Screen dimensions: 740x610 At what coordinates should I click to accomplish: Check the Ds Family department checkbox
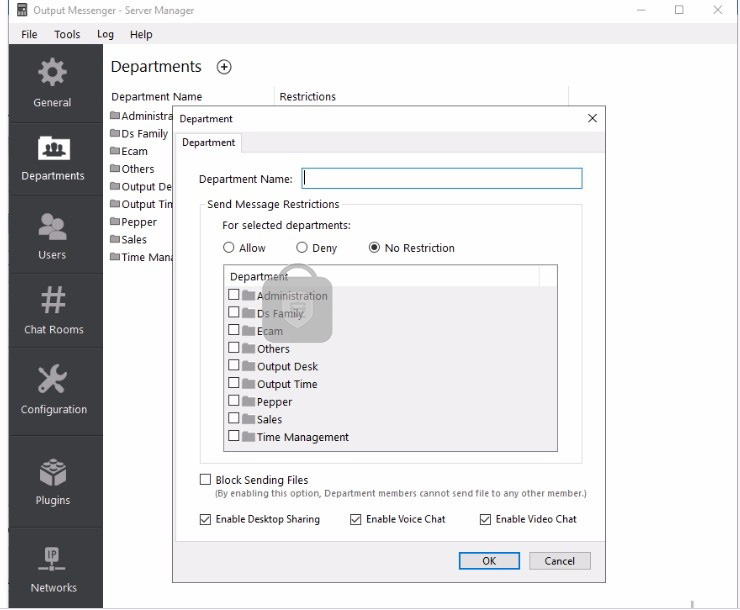coord(234,312)
